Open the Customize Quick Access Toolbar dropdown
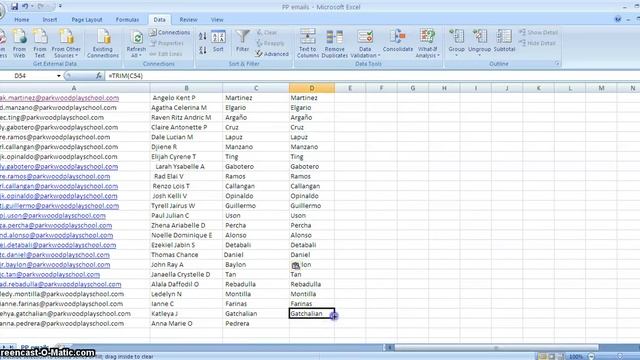Viewport: 640px width, 360px height. (60, 6)
